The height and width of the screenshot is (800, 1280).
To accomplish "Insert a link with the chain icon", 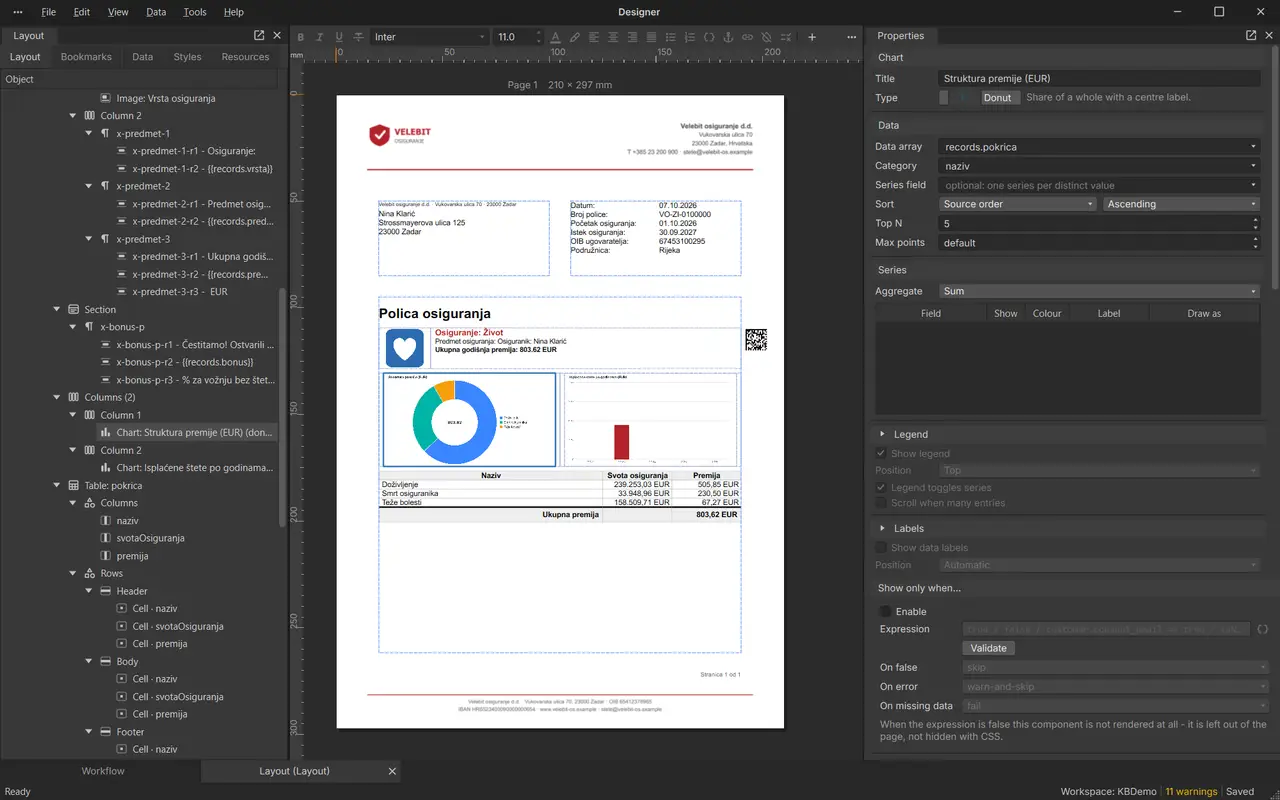I will click(747, 37).
